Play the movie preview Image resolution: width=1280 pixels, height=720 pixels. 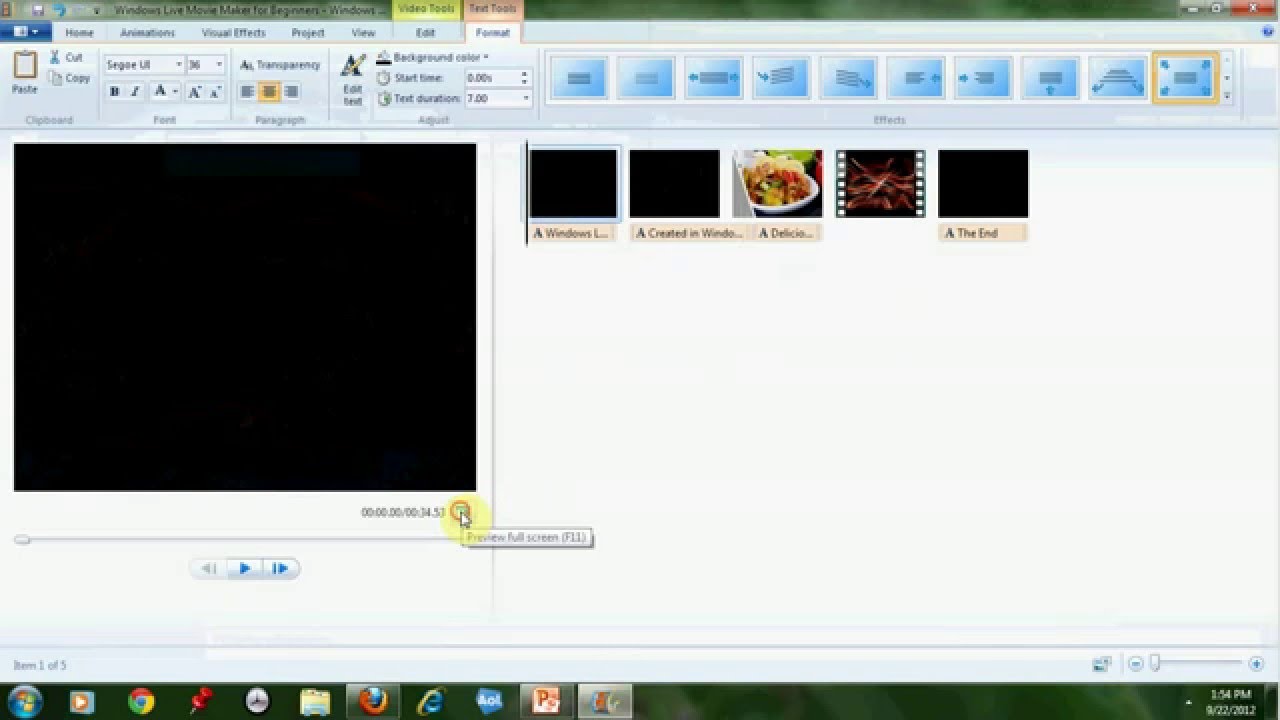coord(245,568)
